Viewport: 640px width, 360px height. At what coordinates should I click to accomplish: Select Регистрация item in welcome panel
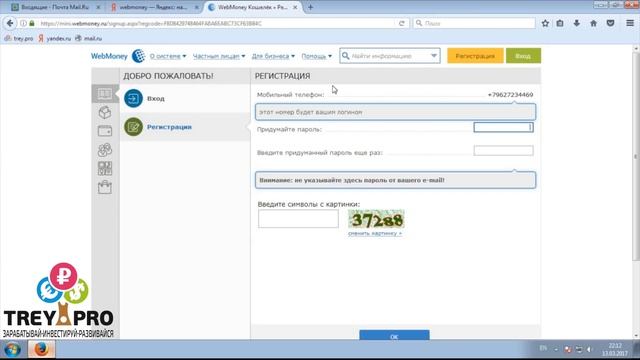(185, 127)
